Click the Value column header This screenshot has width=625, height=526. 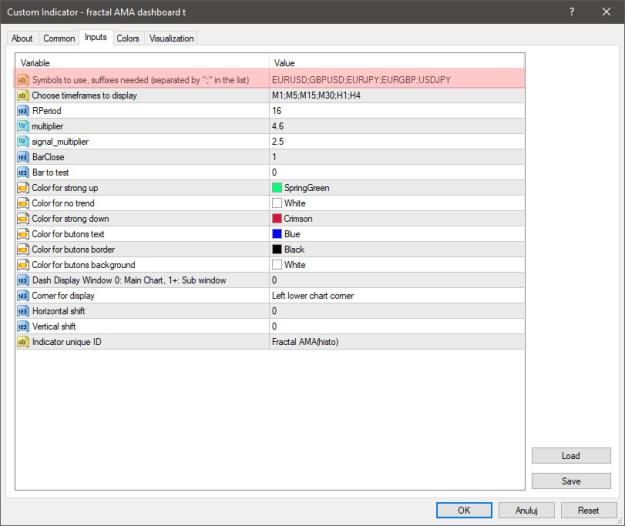[397, 63]
